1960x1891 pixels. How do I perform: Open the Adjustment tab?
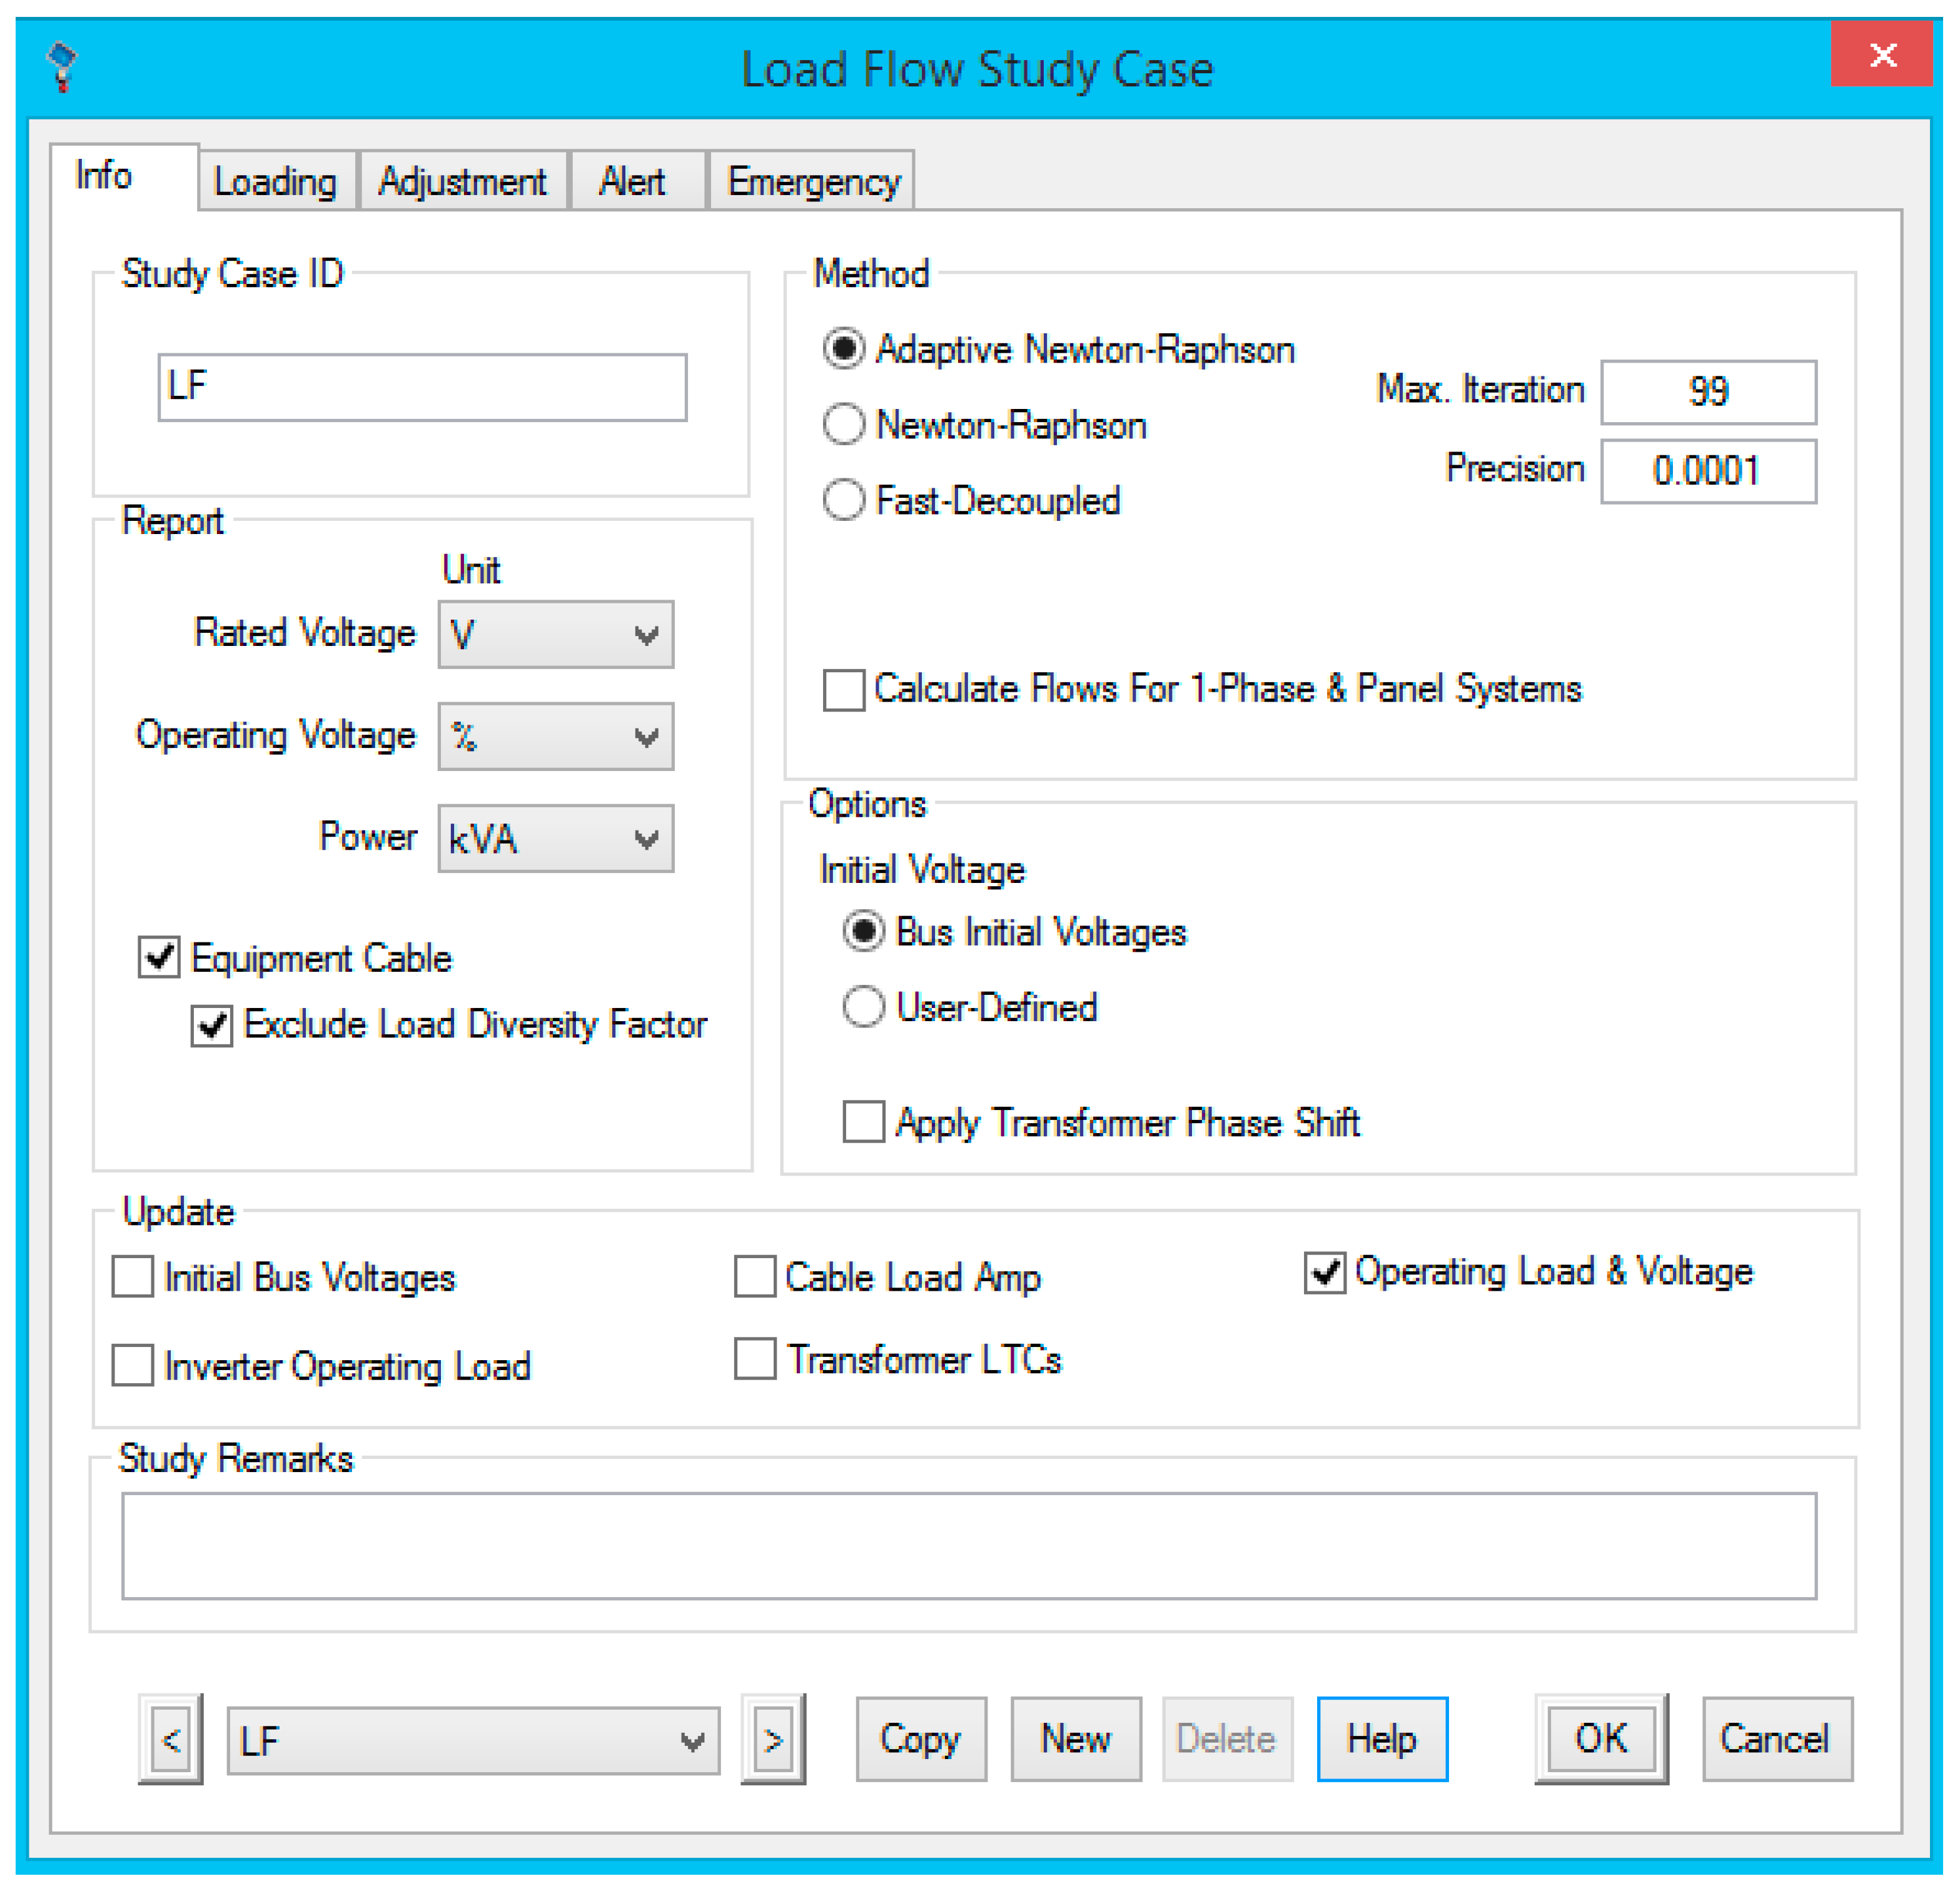[x=462, y=182]
